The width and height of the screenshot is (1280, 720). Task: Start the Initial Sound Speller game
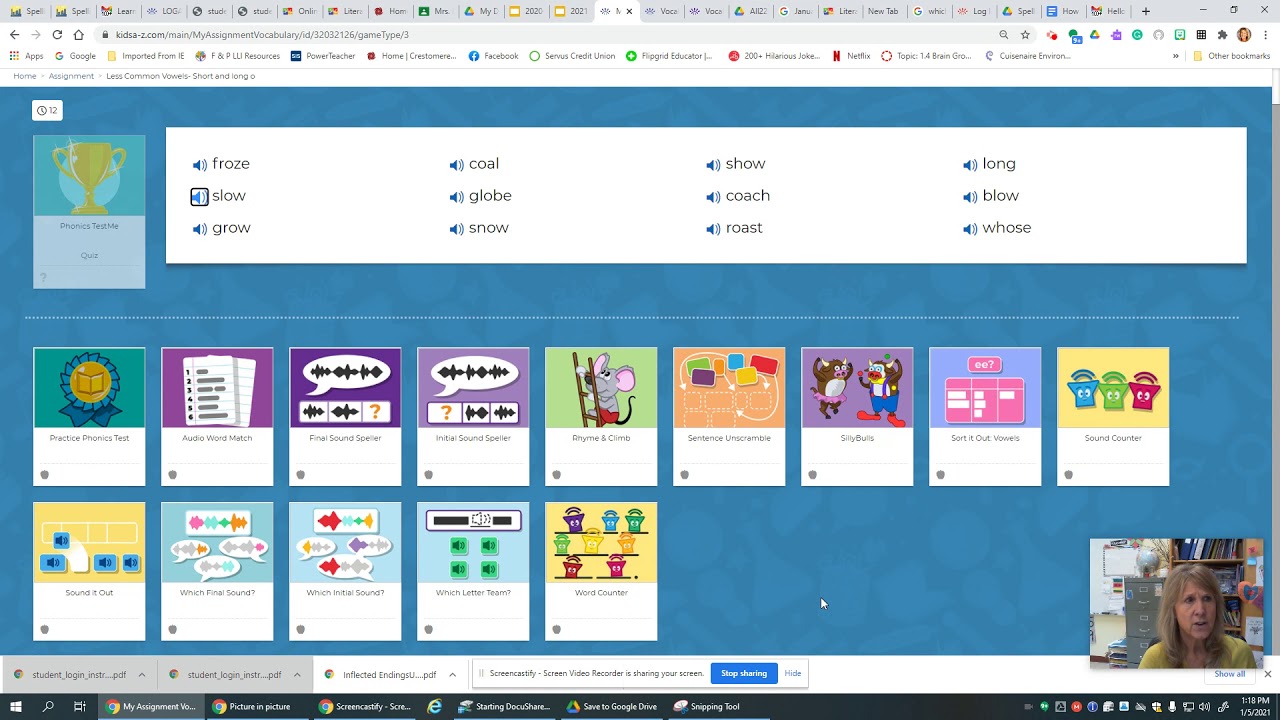473,416
